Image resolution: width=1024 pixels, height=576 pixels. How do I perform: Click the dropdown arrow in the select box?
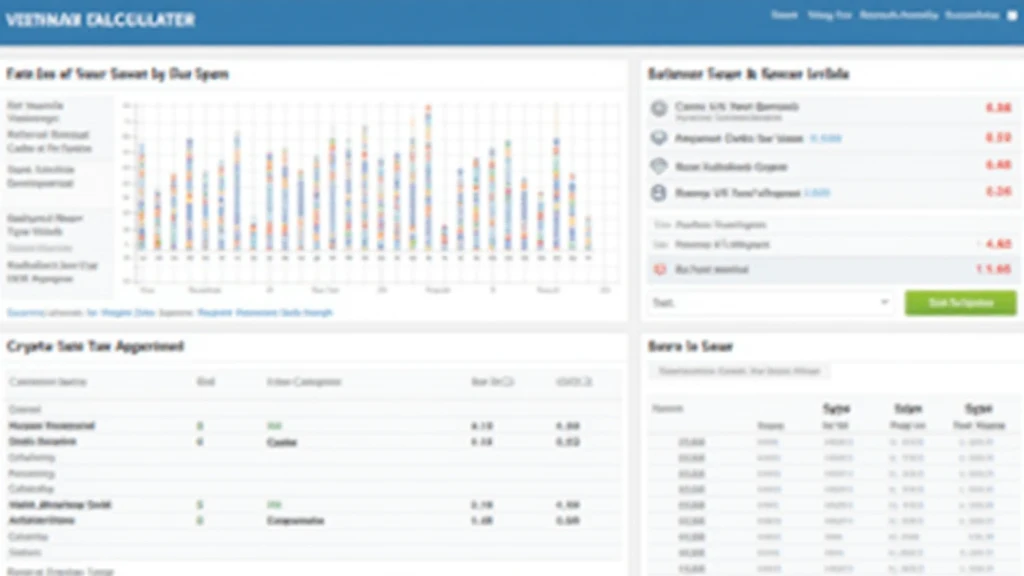click(884, 303)
